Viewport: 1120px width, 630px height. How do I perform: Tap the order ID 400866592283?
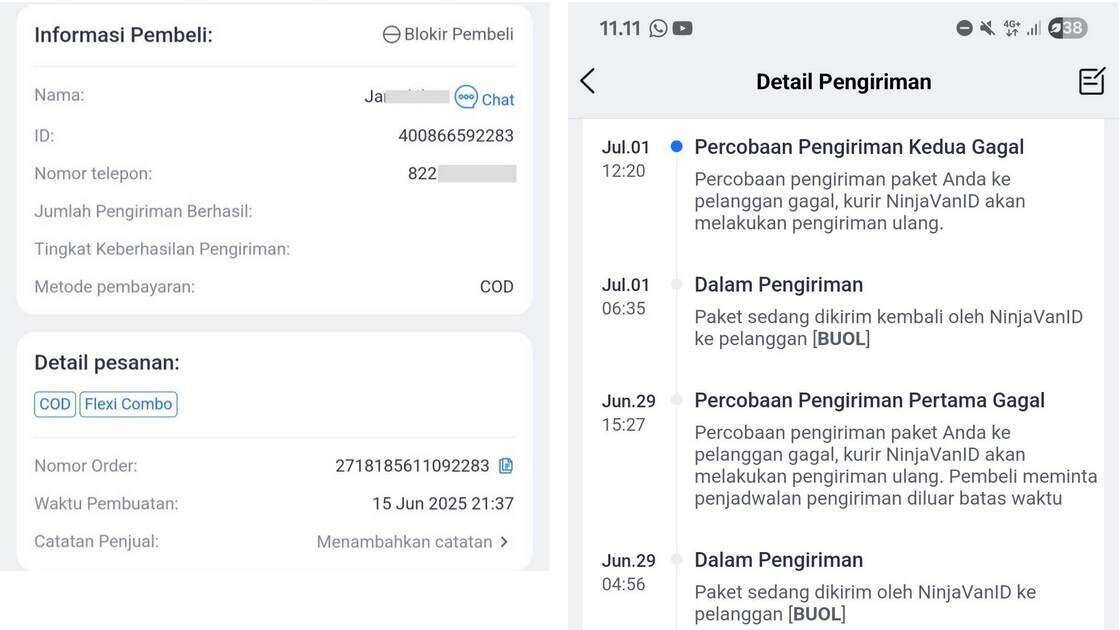455,135
